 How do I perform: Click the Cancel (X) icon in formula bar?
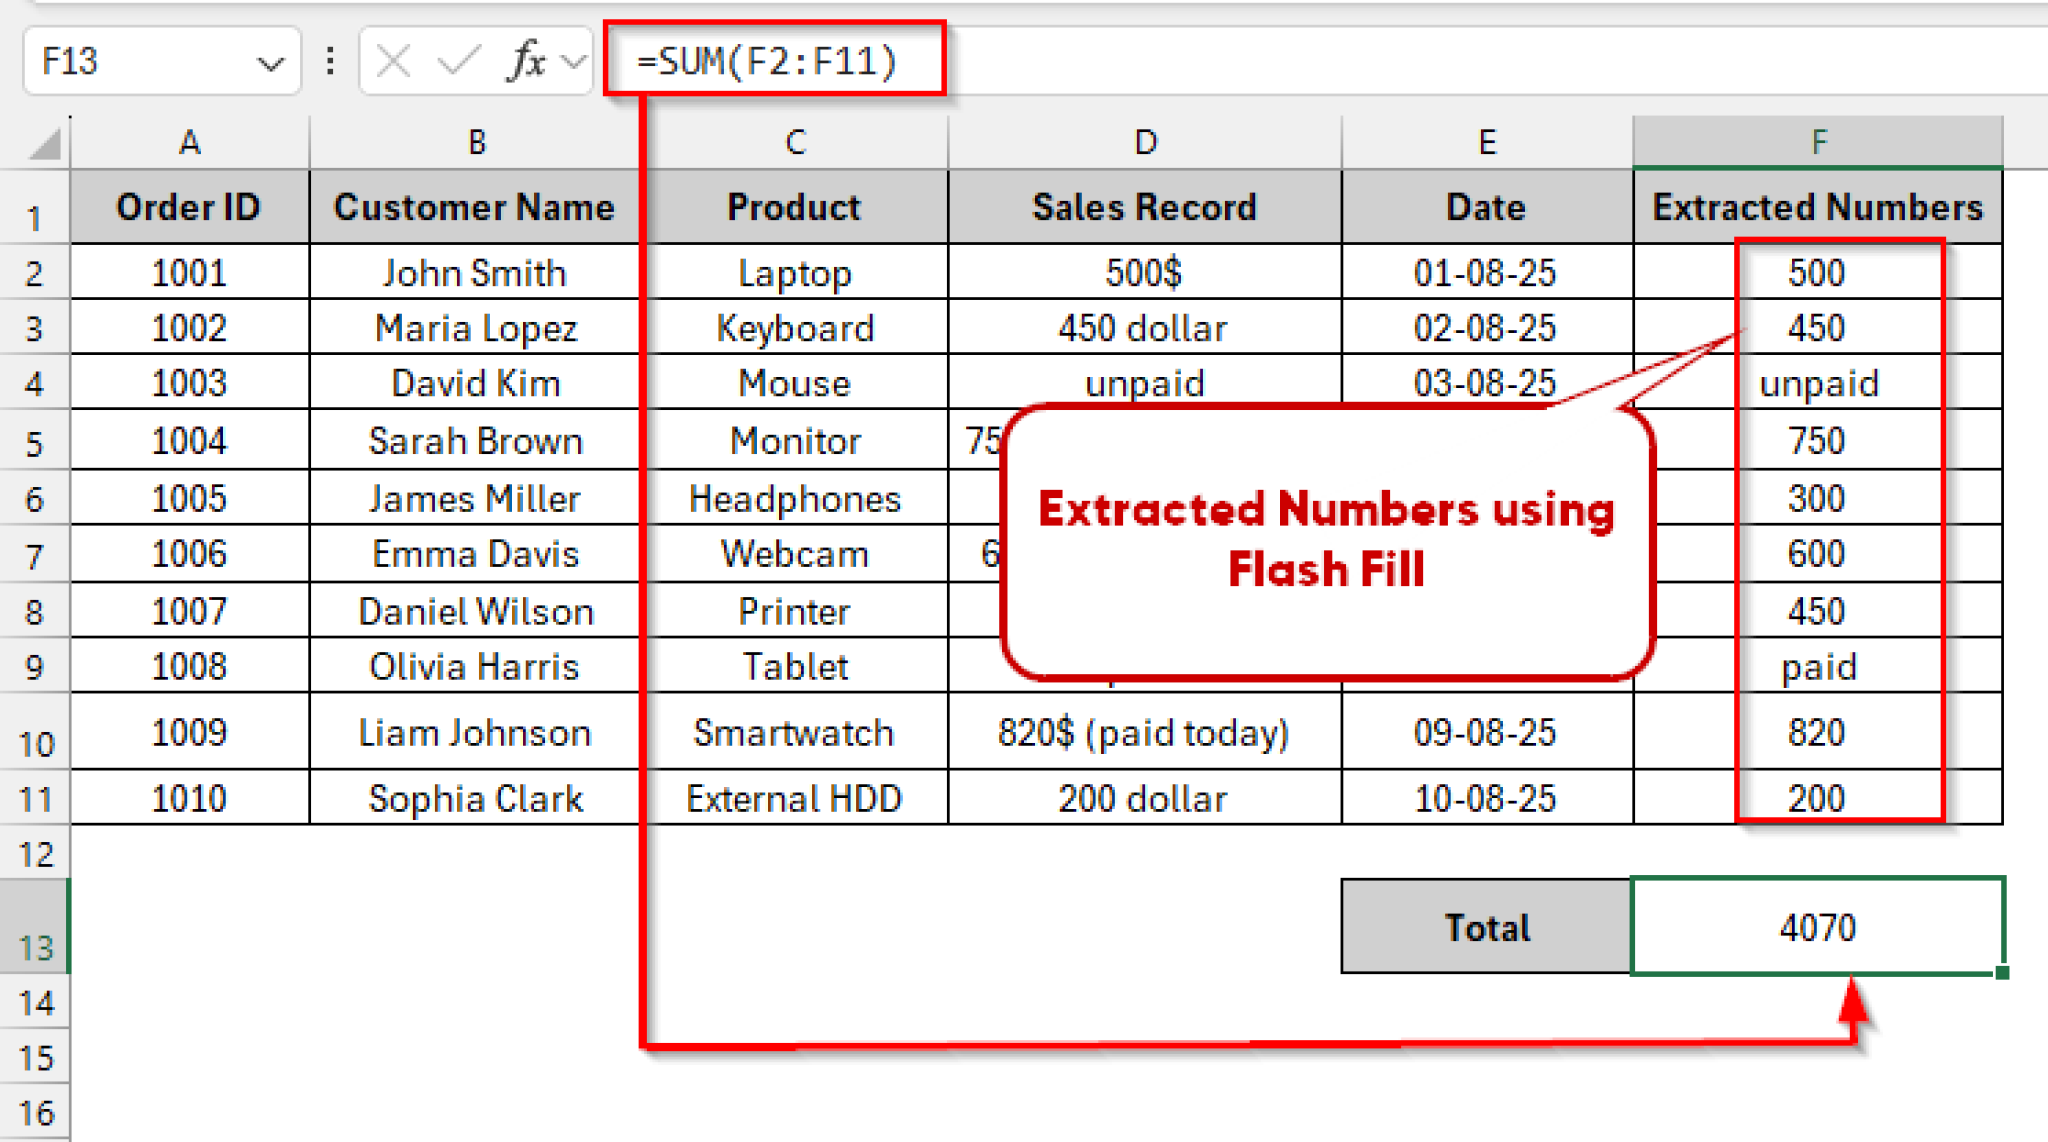pyautogui.click(x=392, y=62)
